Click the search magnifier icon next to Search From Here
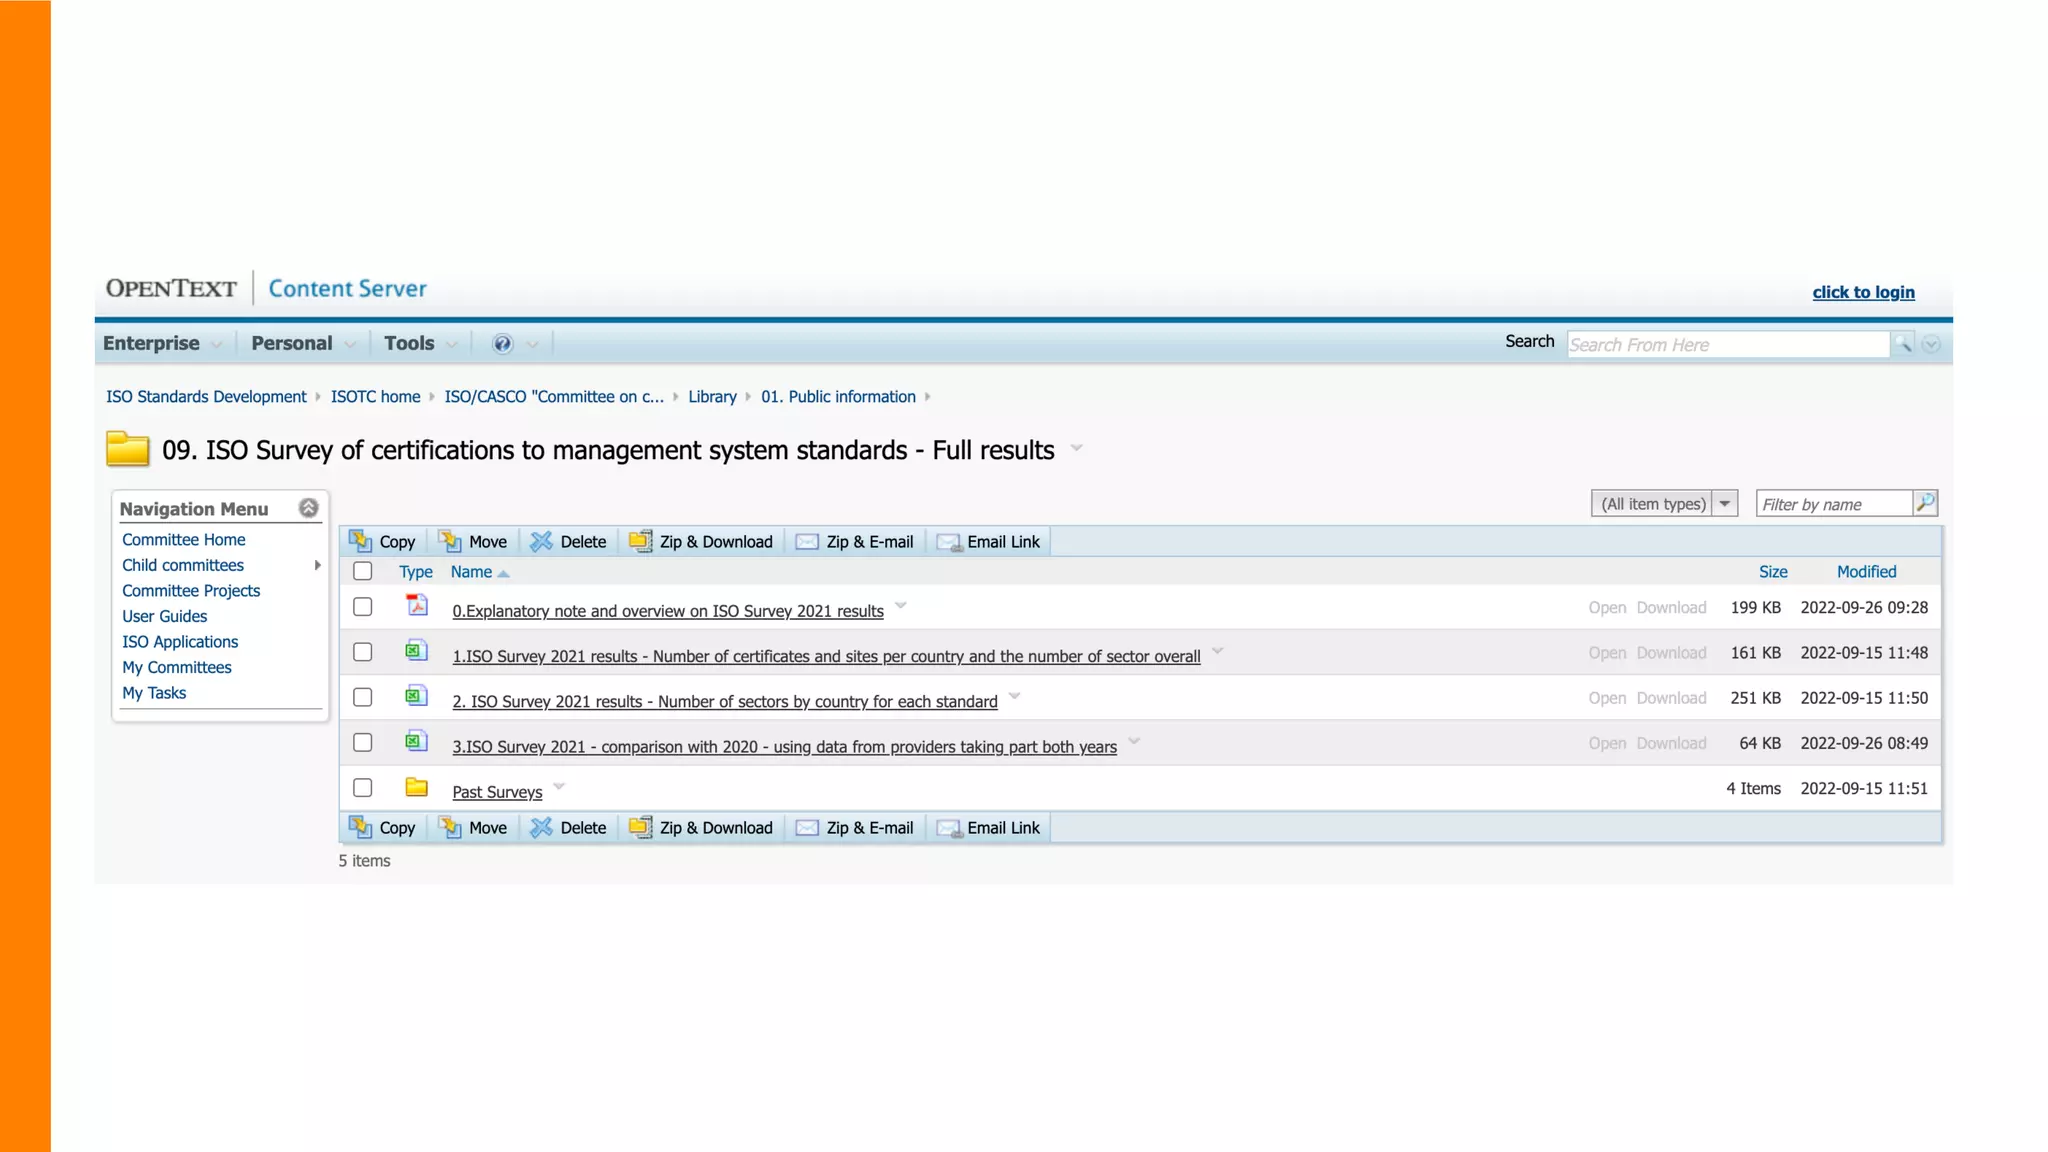The width and height of the screenshot is (2048, 1152). point(1902,344)
